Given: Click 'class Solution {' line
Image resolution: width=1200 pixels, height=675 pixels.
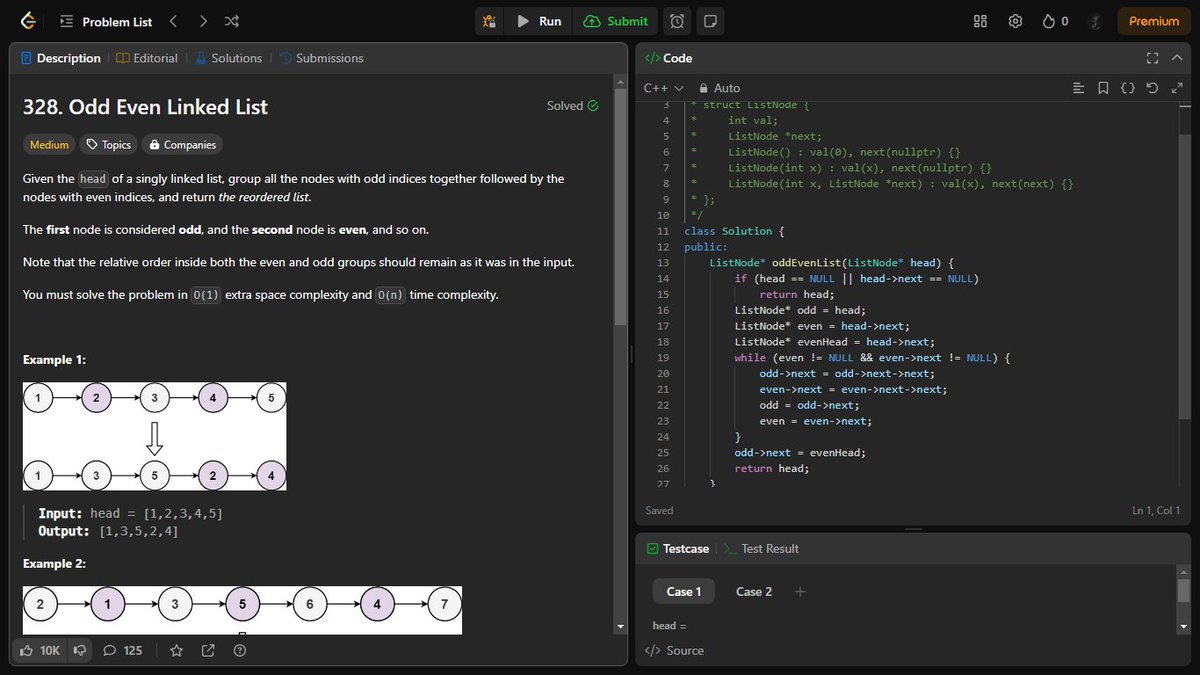Looking at the screenshot, I should click(734, 231).
